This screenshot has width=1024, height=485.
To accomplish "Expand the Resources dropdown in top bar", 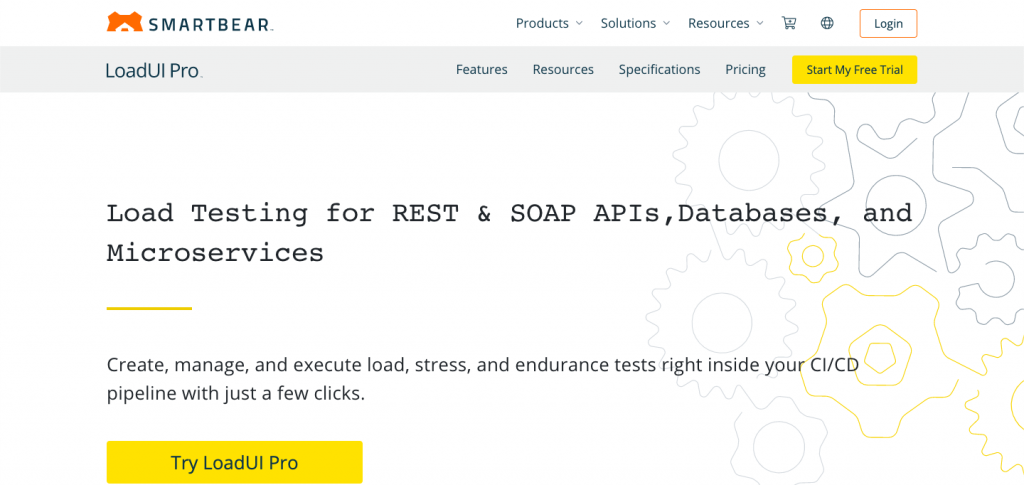I will 726,23.
